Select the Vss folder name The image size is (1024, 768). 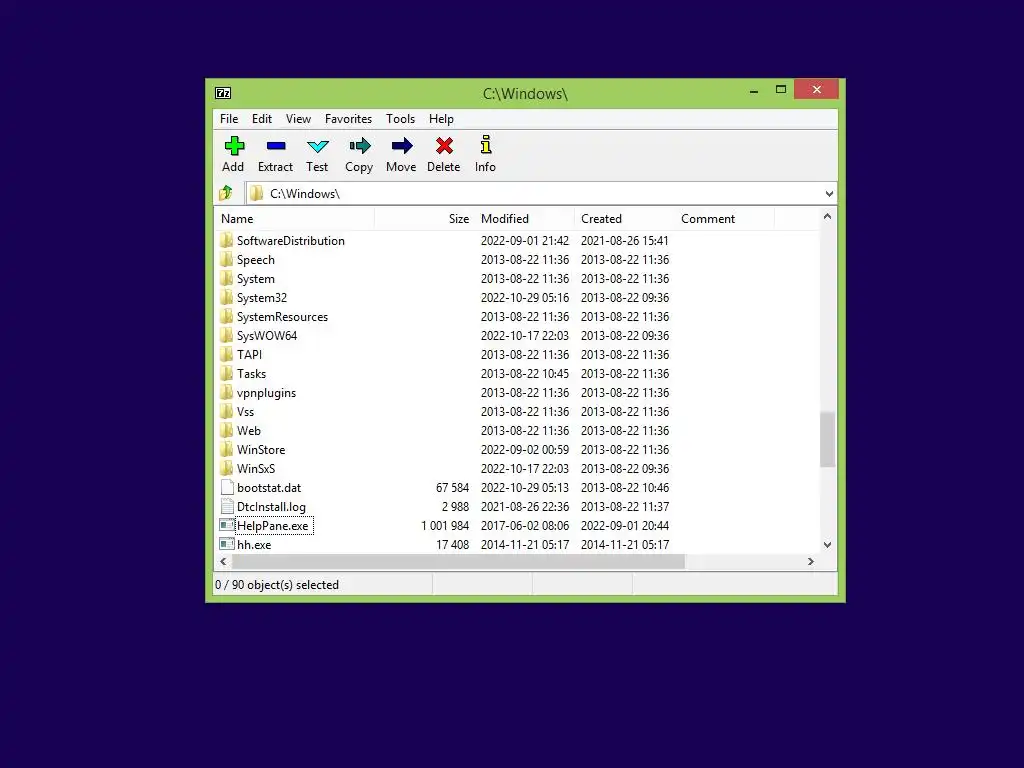pos(245,411)
